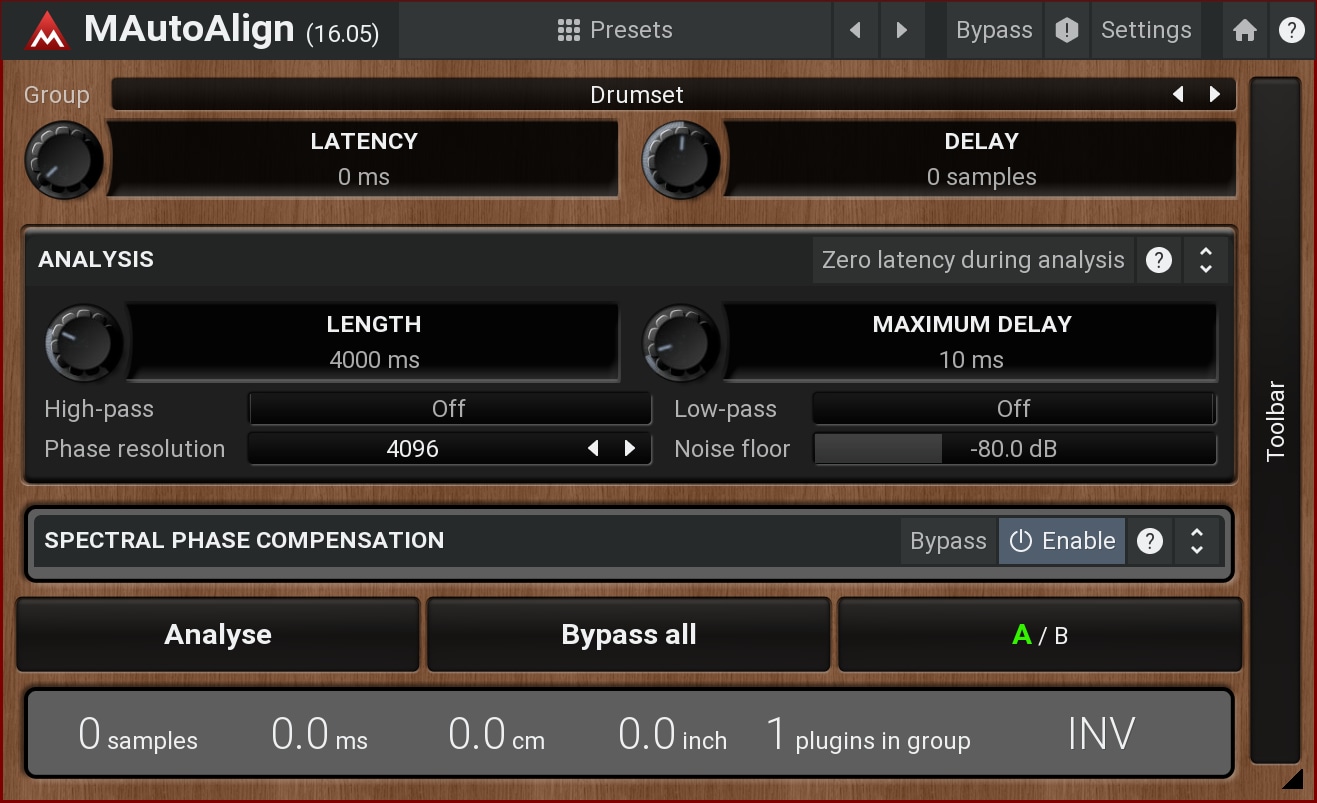Click the exclamation panic icon
The height and width of the screenshot is (803, 1317).
coord(1067,30)
